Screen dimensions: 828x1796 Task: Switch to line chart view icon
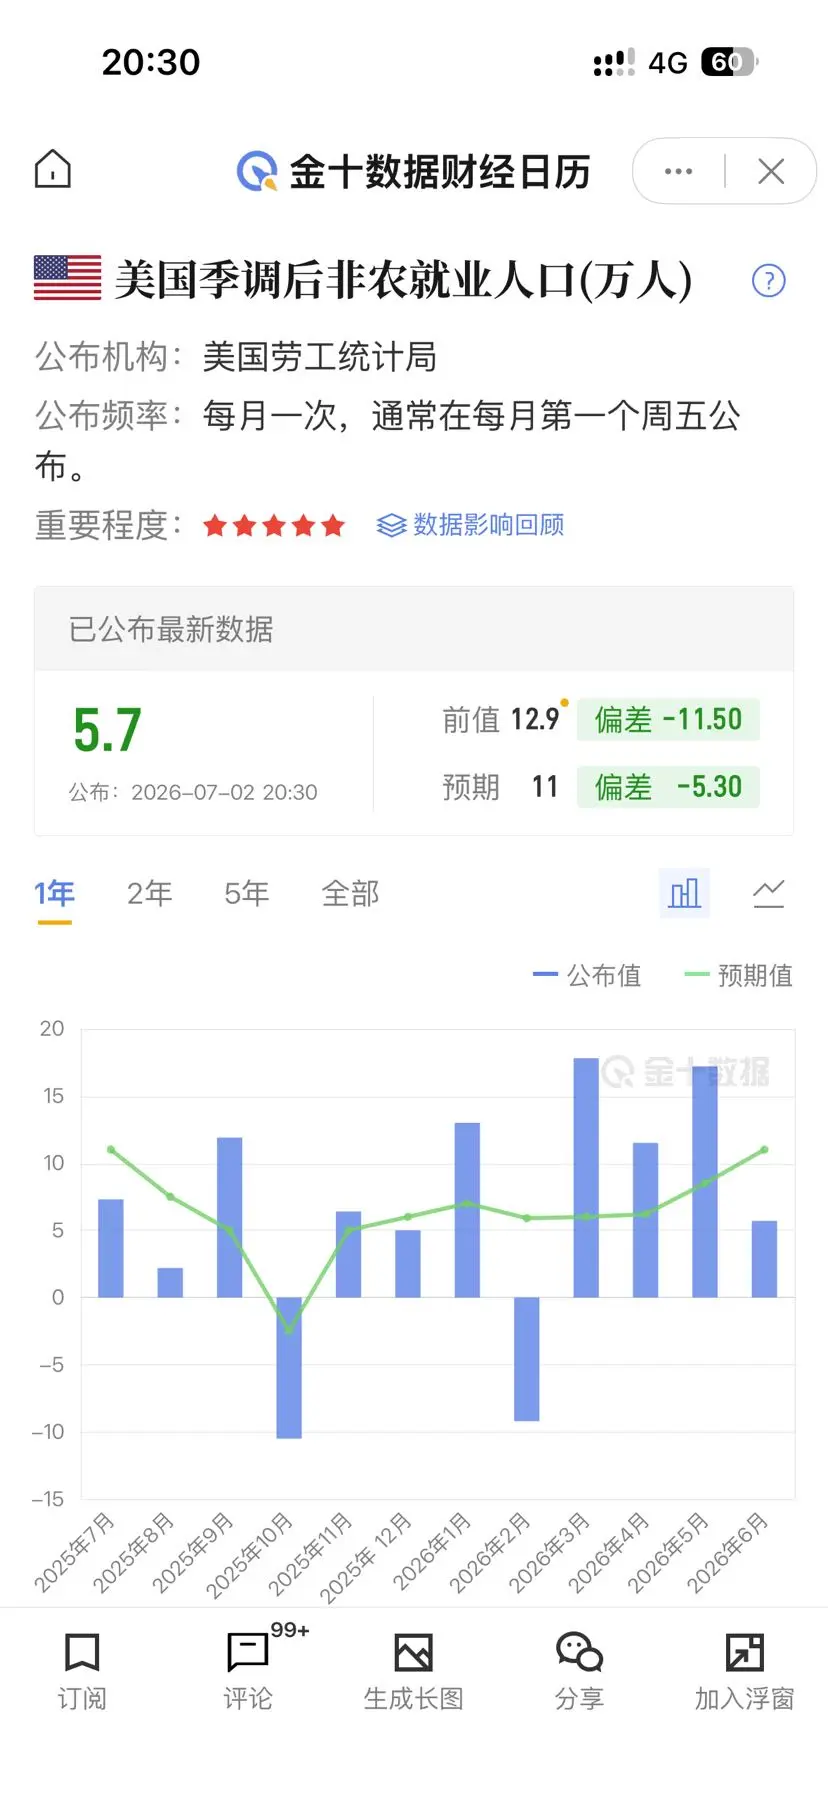[769, 893]
